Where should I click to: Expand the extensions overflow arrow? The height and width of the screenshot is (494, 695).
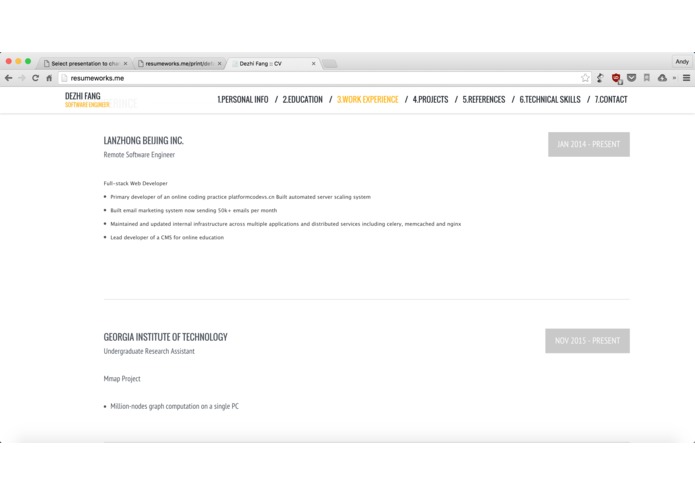pos(674,78)
